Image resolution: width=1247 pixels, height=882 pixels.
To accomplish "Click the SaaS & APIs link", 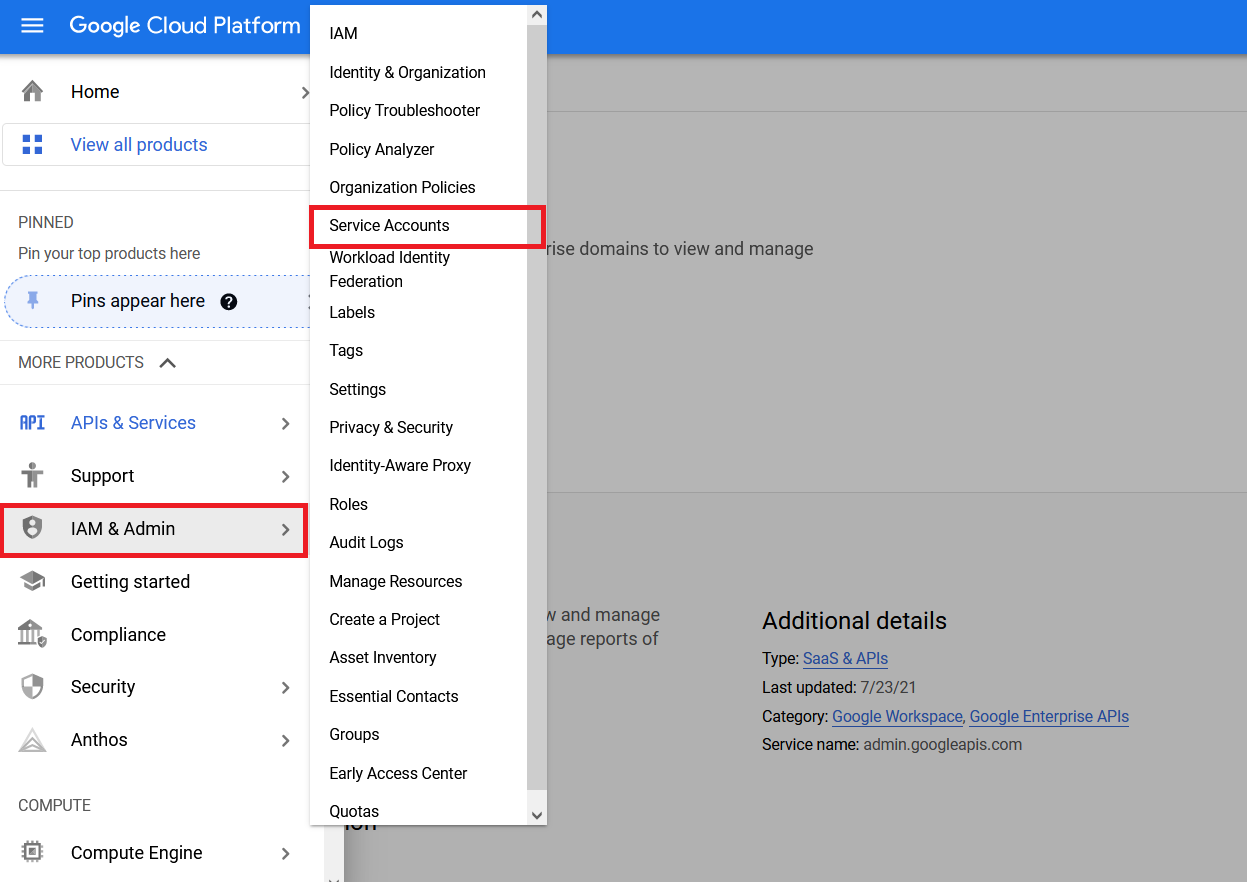I will pyautogui.click(x=845, y=658).
